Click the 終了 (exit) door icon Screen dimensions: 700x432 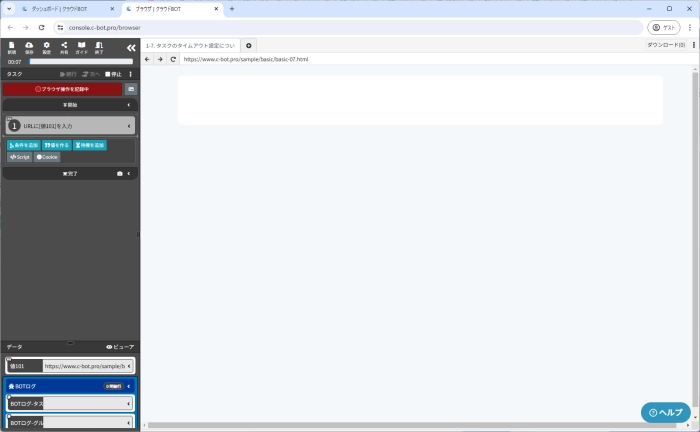[x=99, y=47]
